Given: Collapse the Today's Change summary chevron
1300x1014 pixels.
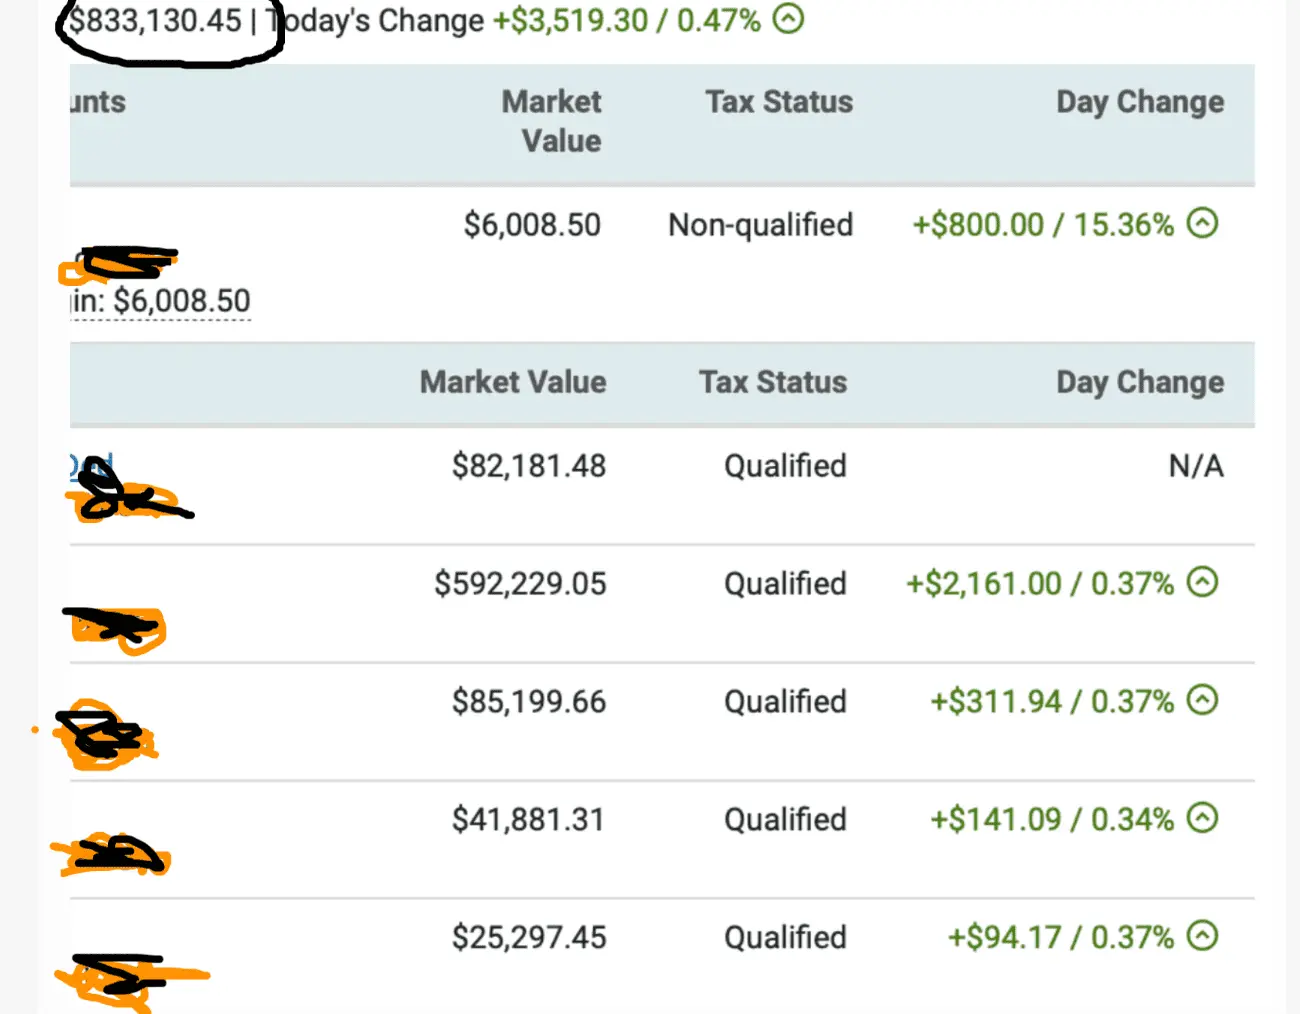Looking at the screenshot, I should coord(789,18).
